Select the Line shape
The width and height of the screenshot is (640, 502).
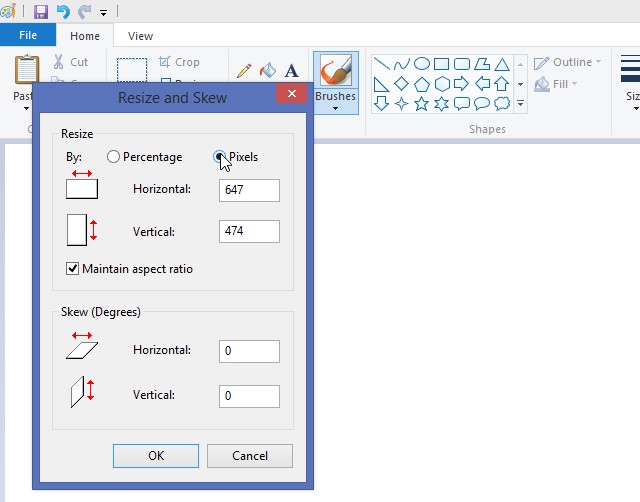coord(382,64)
